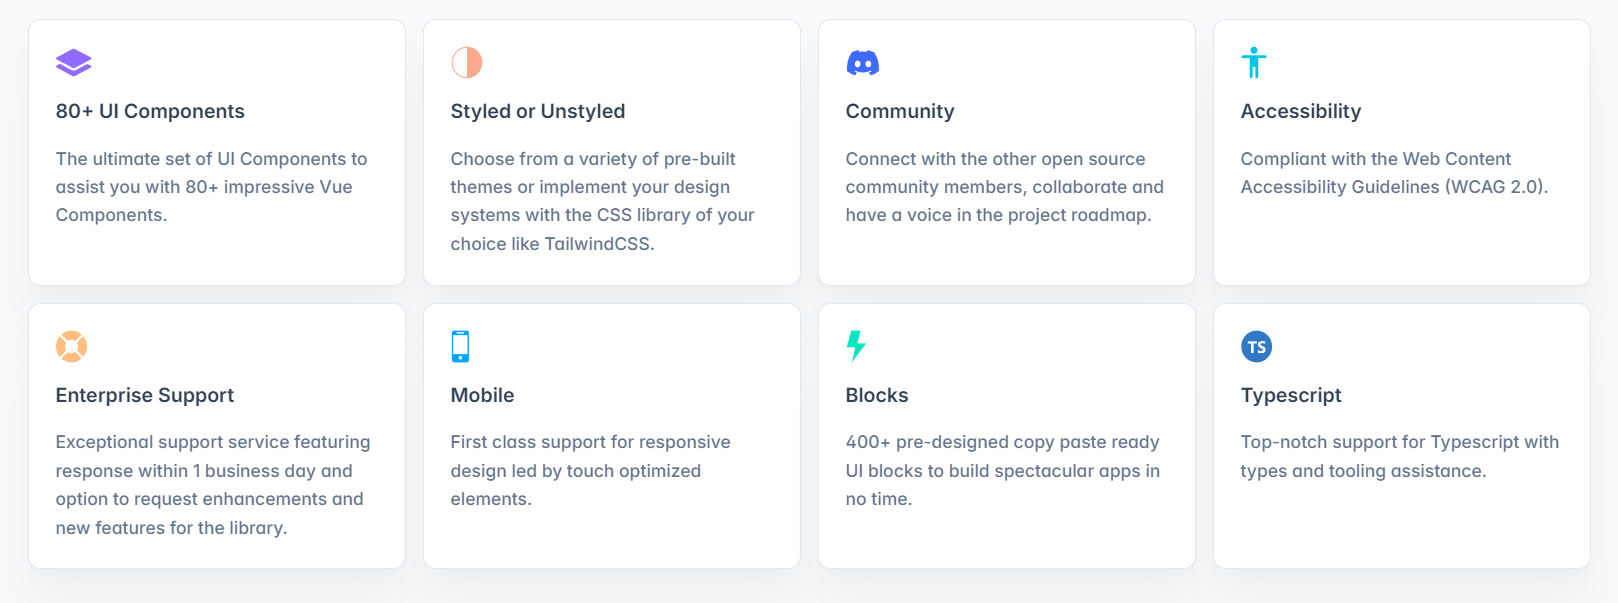Click the 400+ pre-designed blocks description
Image resolution: width=1618 pixels, height=603 pixels.
point(1002,470)
